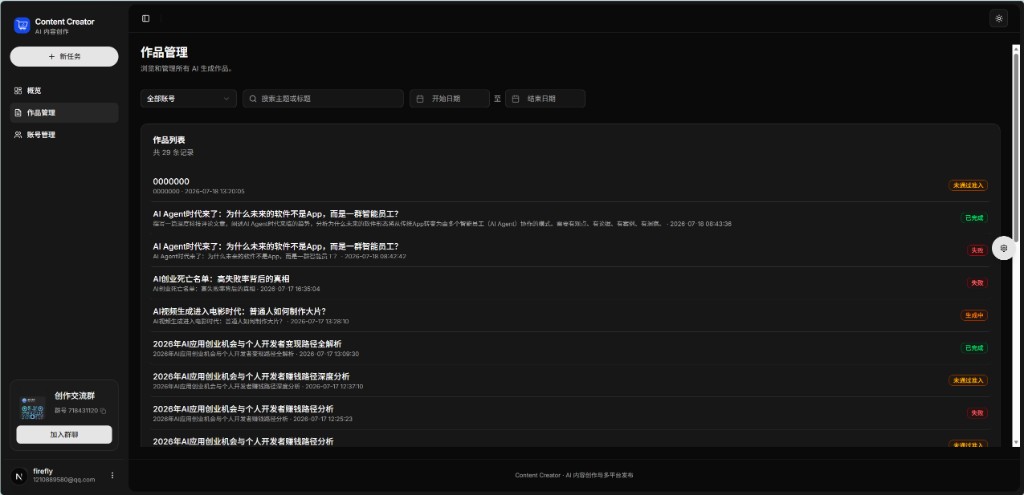
Task: Click 未通过准入 badge on 赚钱路径深度分析 row
Action: pyautogui.click(x=968, y=381)
